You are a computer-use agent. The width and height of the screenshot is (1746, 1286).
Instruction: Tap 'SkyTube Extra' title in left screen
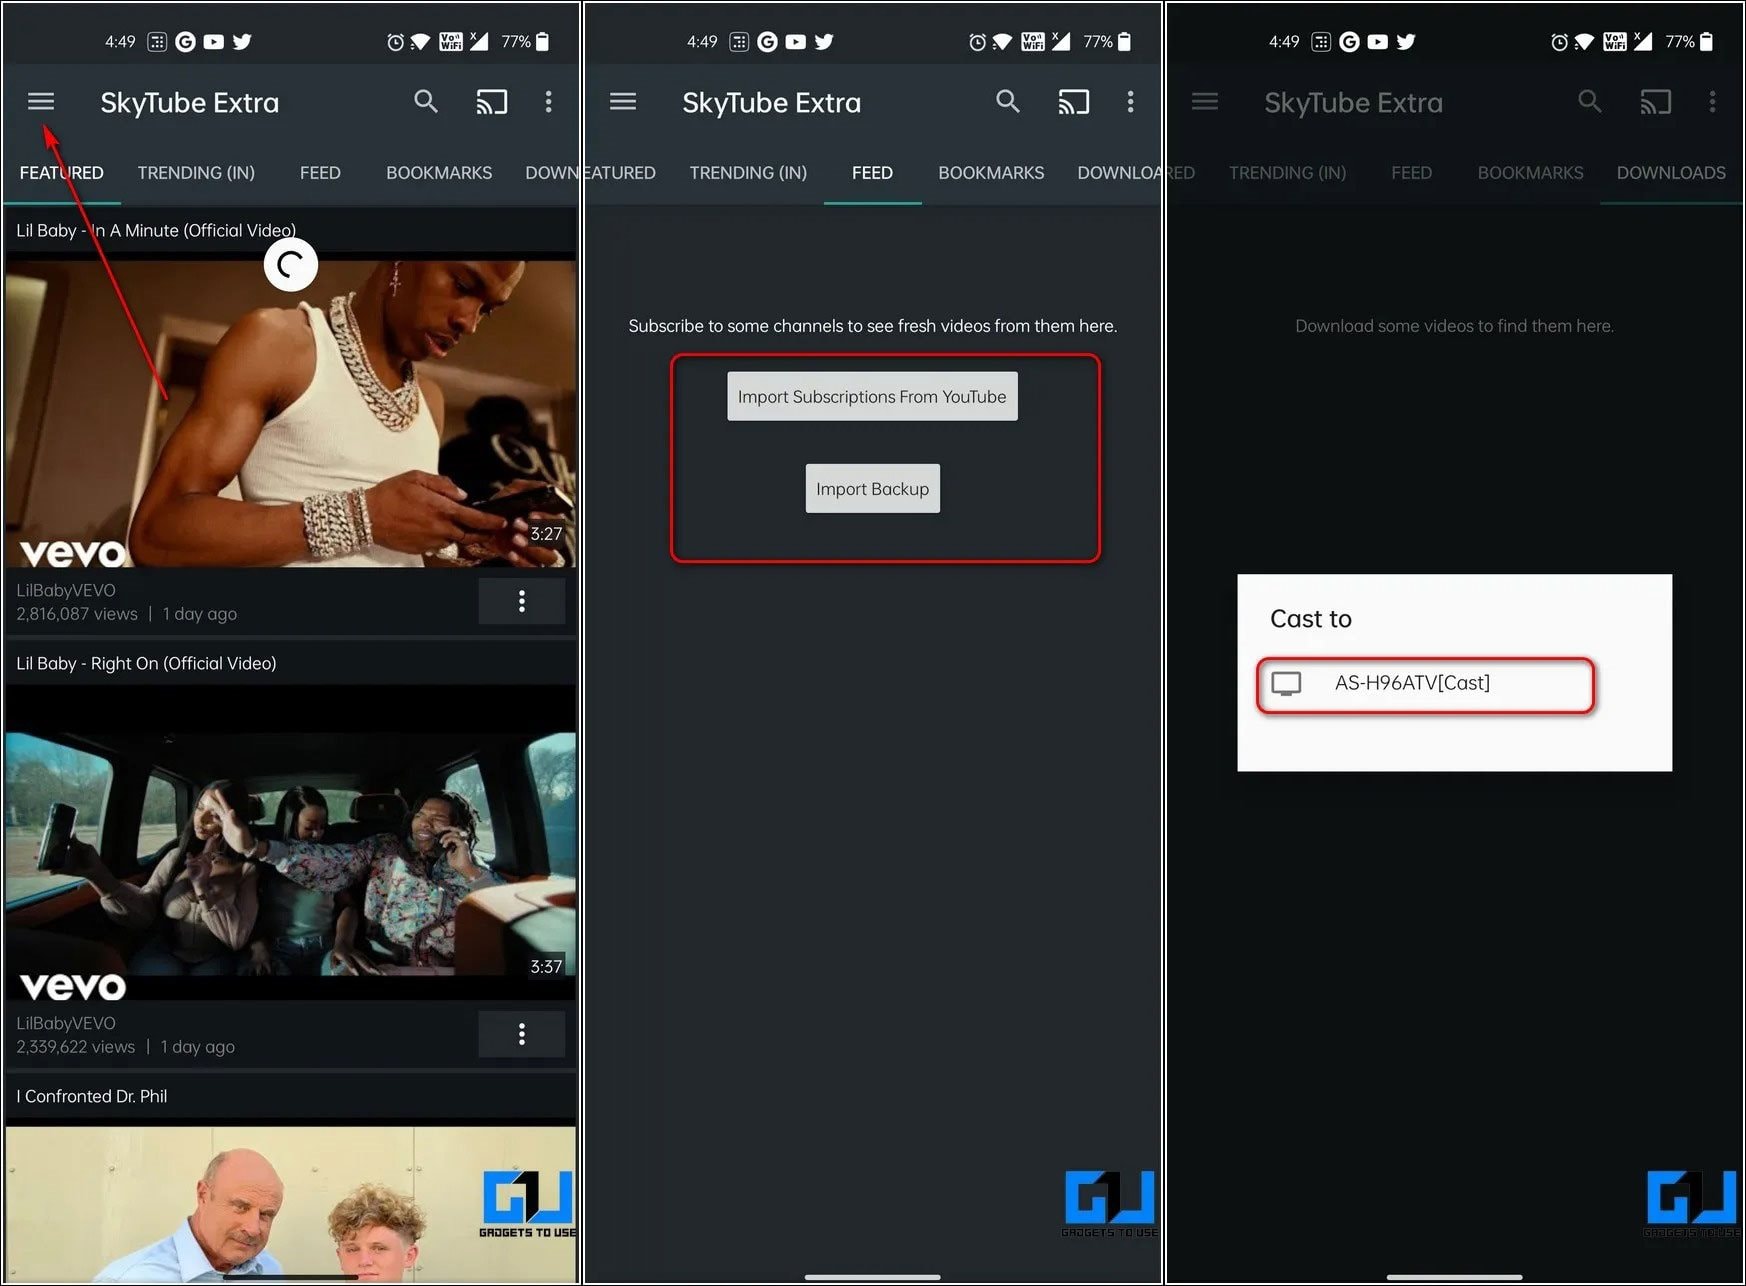point(190,102)
